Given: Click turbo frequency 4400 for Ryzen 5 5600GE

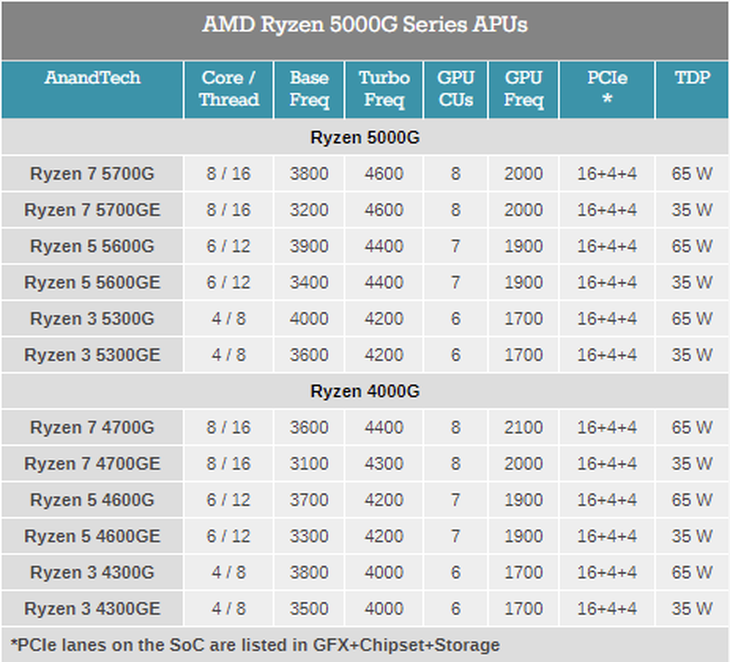Looking at the screenshot, I should 384,283.
